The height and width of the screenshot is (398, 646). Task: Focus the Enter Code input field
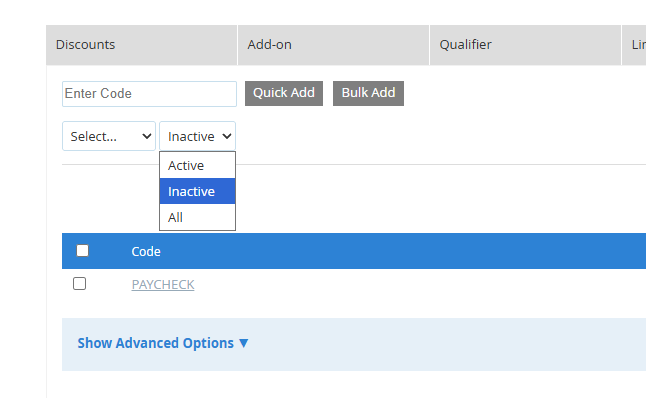pos(150,94)
